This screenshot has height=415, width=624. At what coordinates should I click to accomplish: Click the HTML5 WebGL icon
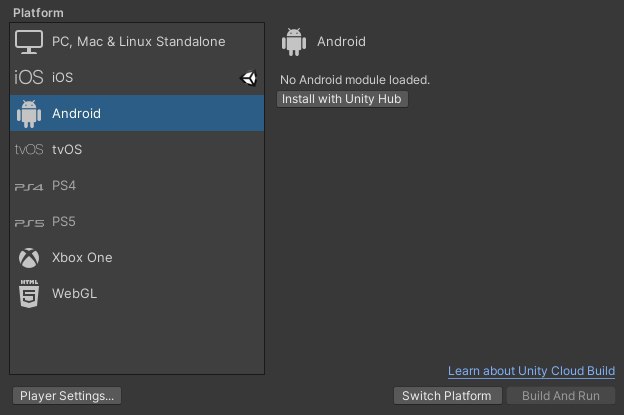point(29,294)
